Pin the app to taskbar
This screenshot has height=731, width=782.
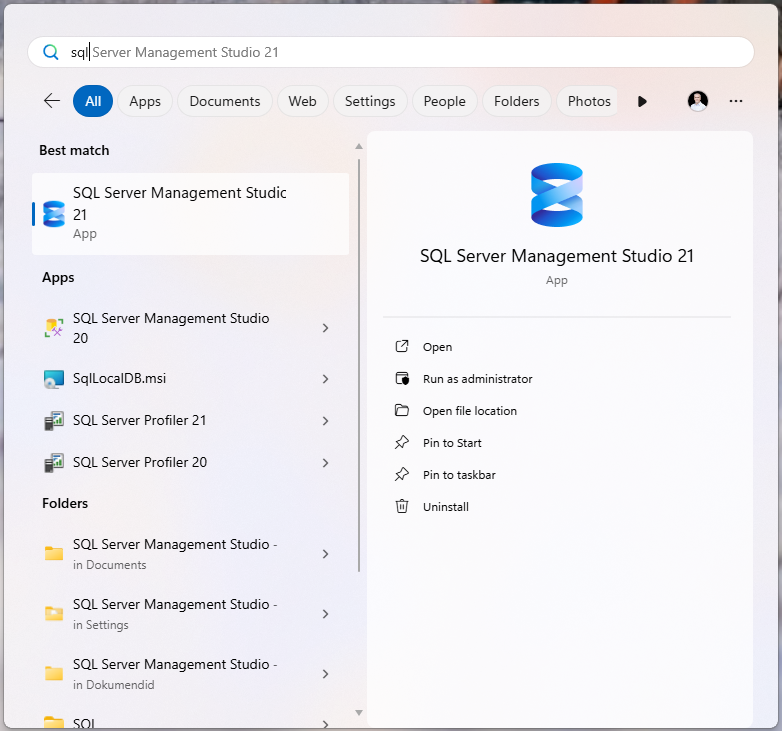click(x=459, y=475)
